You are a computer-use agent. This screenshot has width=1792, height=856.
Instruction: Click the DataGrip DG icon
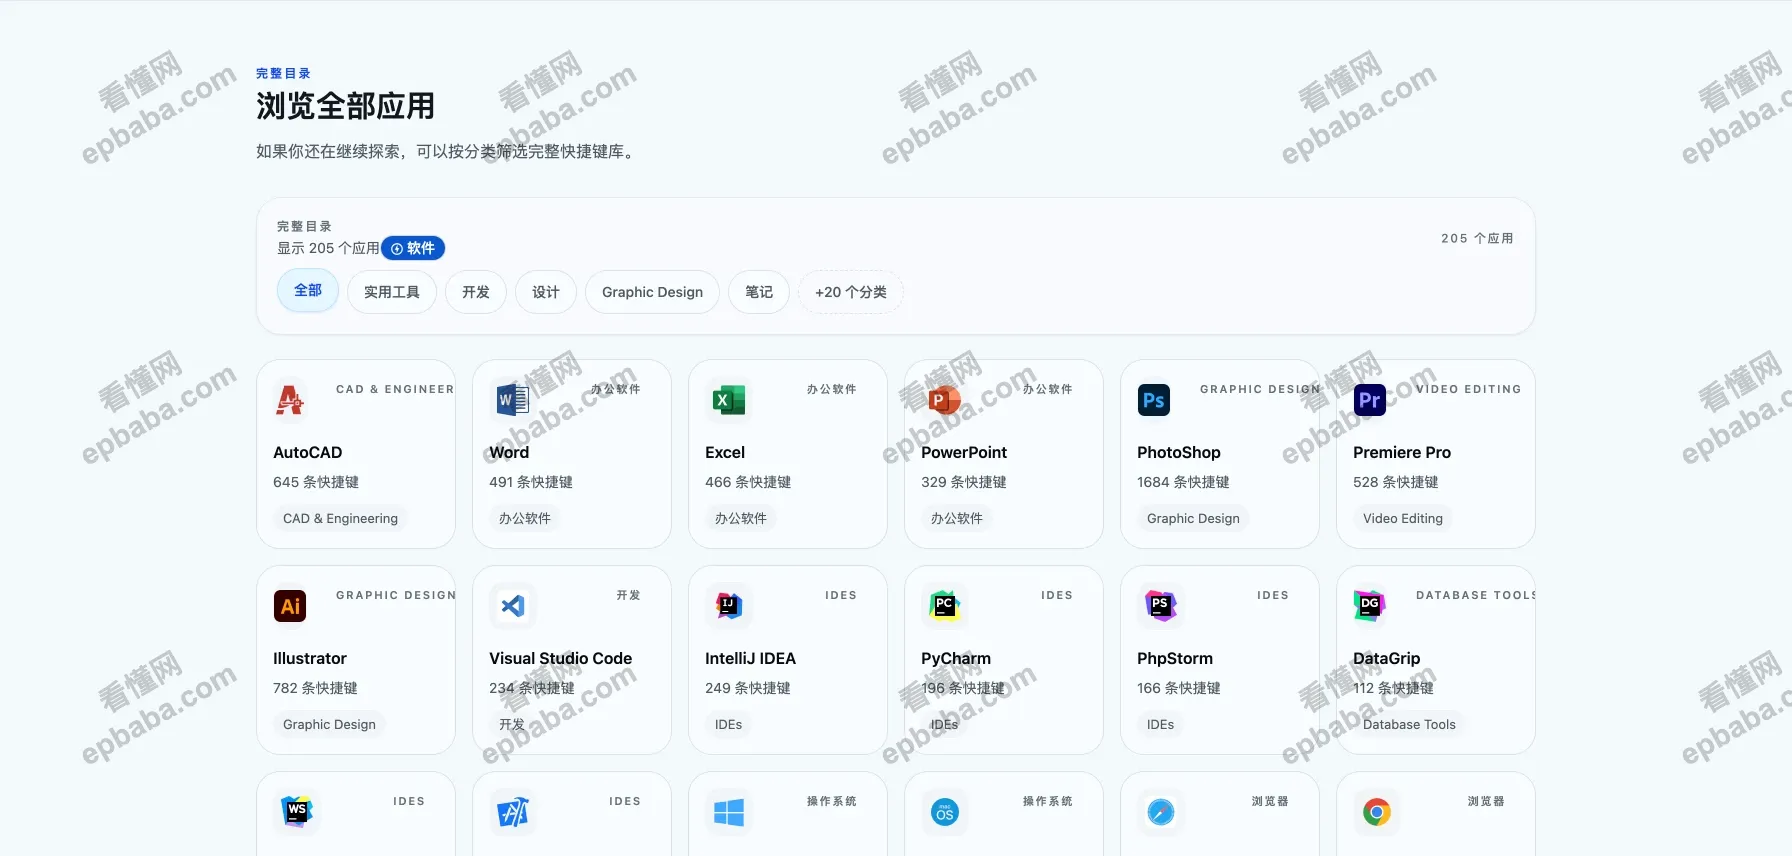click(1370, 606)
